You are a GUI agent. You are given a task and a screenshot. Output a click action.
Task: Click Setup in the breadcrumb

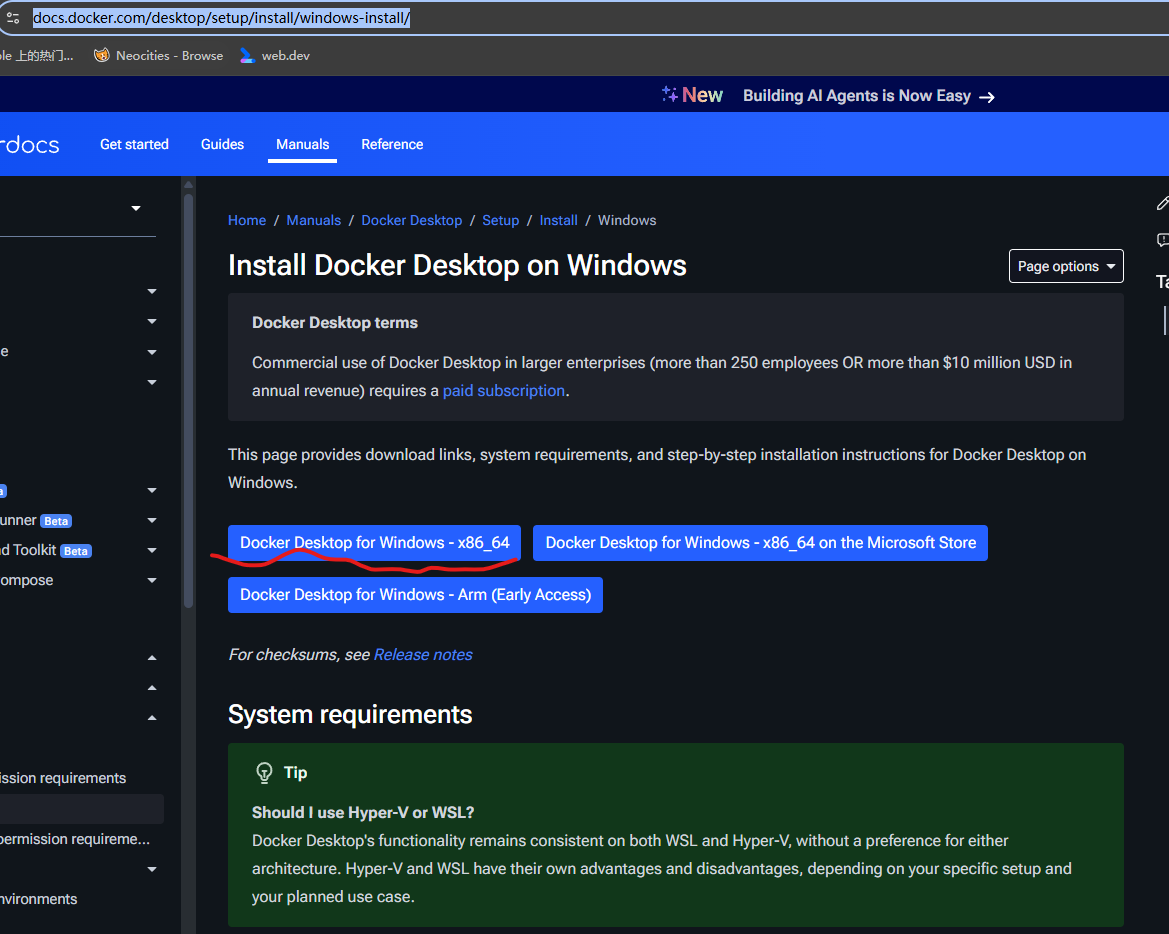(x=500, y=220)
